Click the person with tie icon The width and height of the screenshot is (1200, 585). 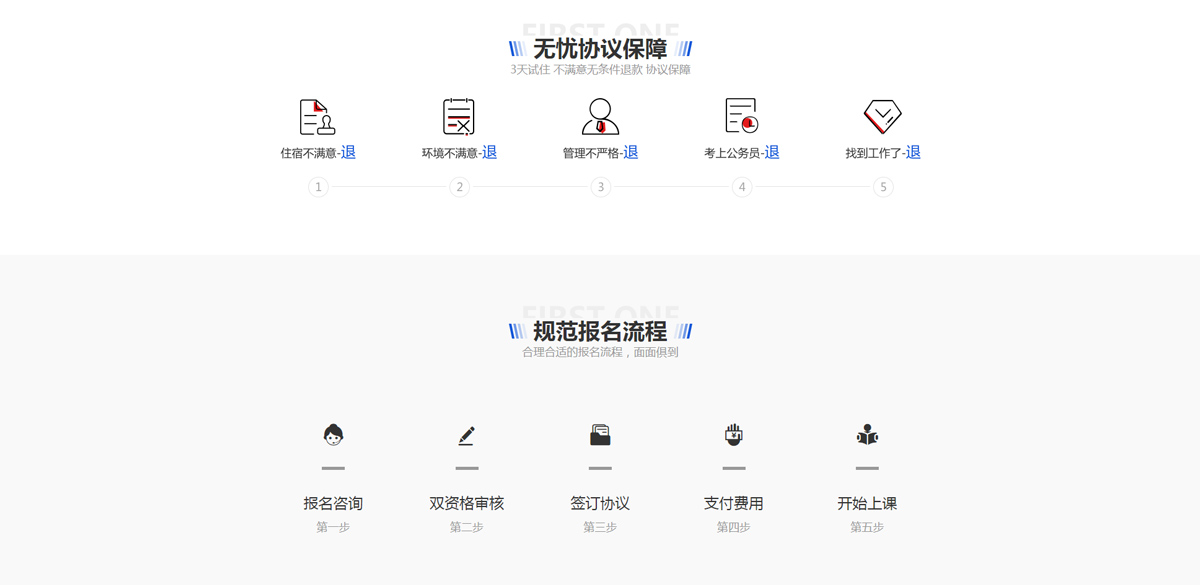pyautogui.click(x=600, y=117)
